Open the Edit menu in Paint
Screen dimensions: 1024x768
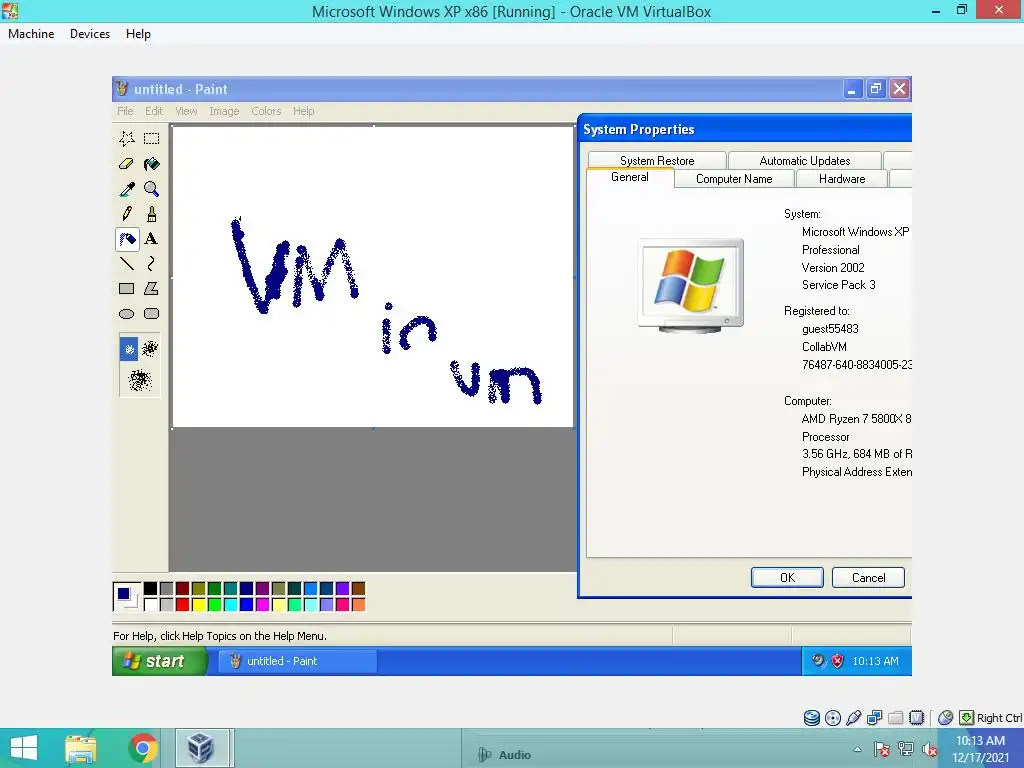click(x=153, y=111)
